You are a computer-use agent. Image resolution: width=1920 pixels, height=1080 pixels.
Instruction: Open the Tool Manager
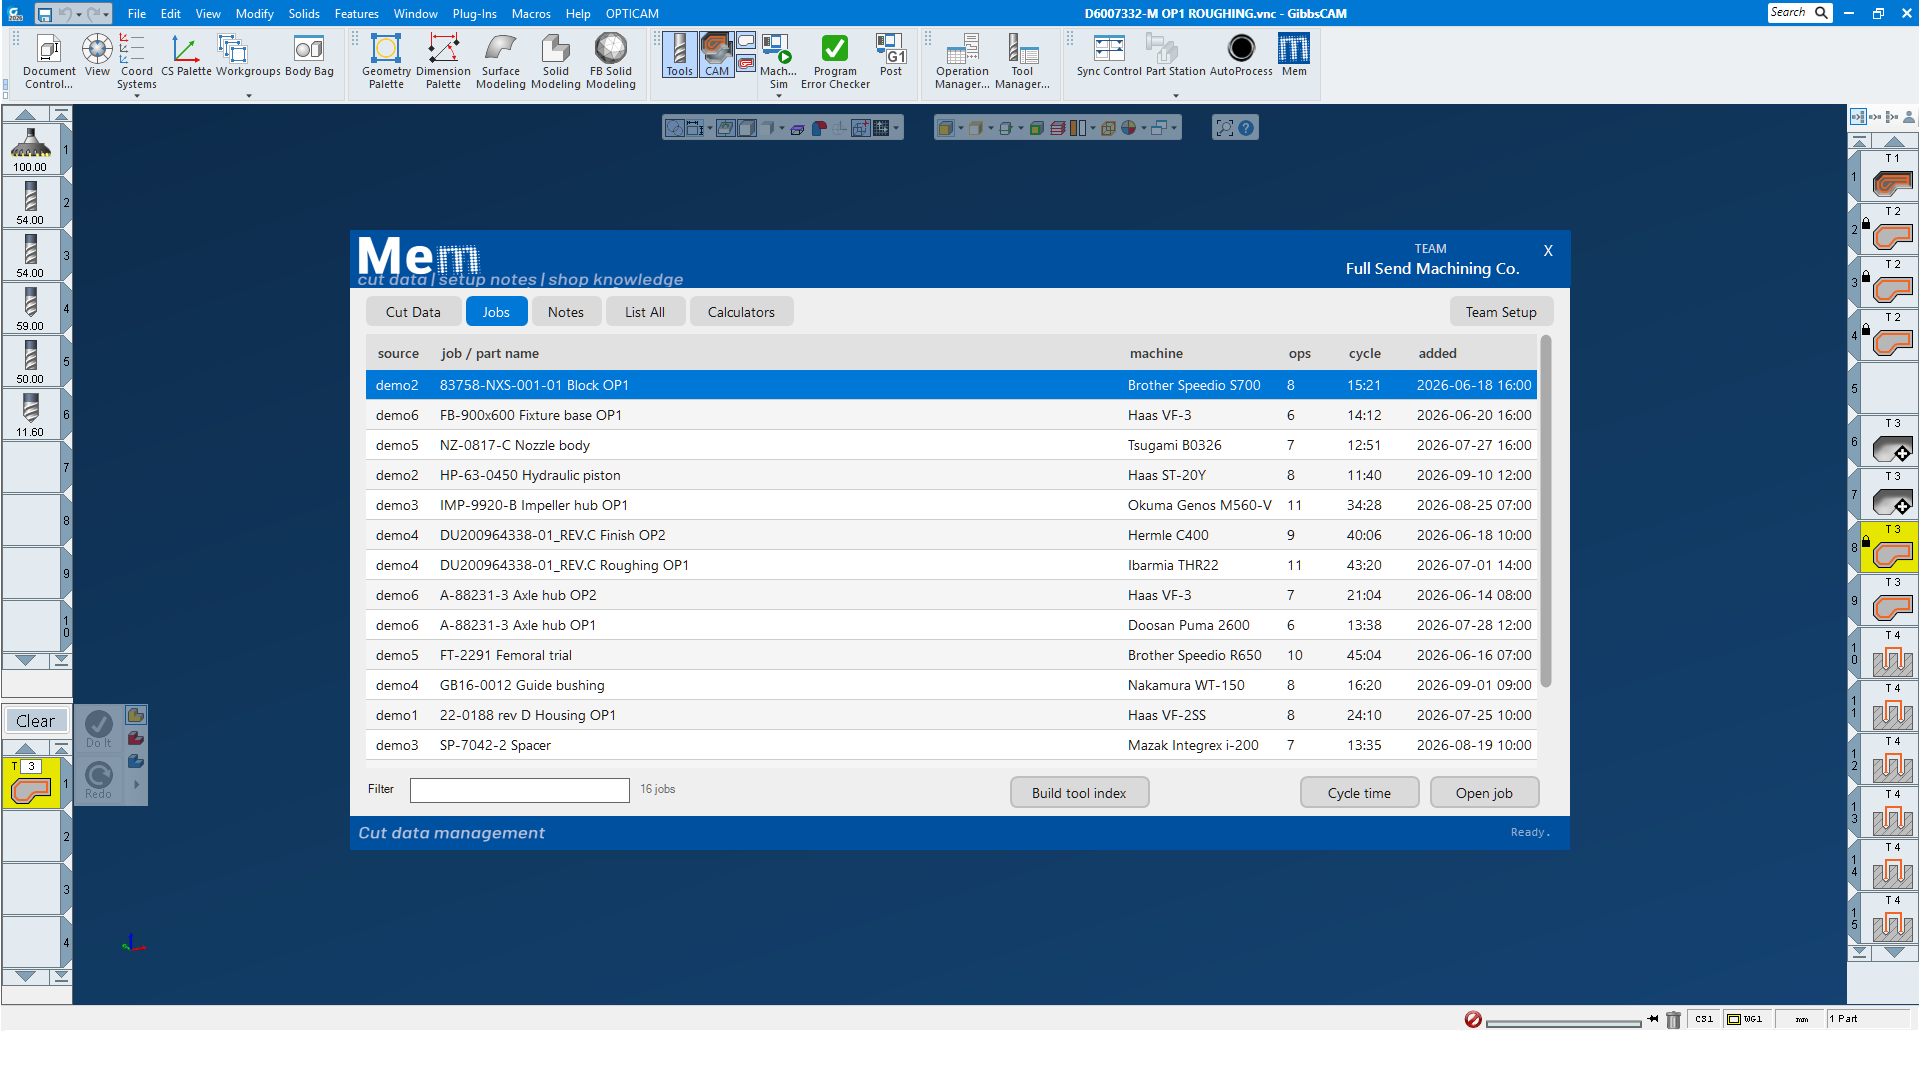point(1022,62)
